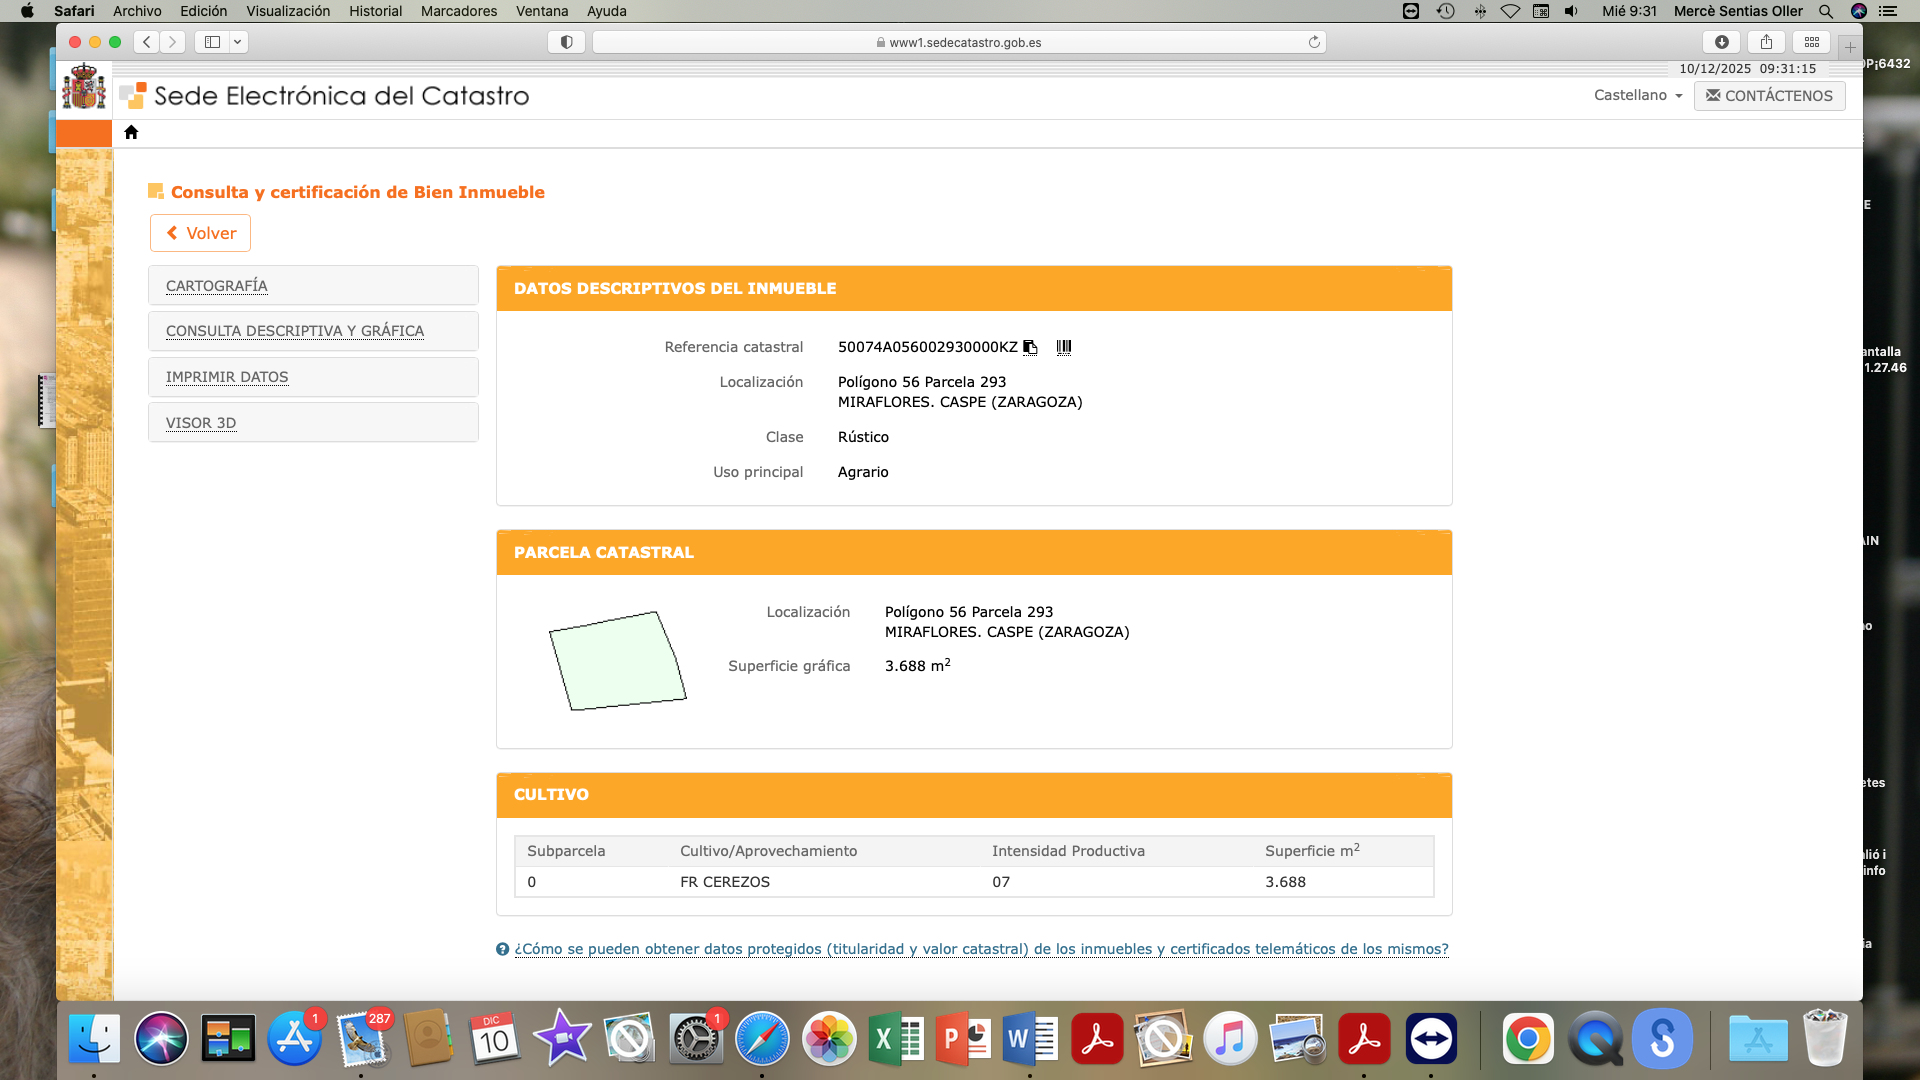This screenshot has width=1920, height=1080.
Task: Copy the cadastral reference number icon
Action: [1030, 347]
